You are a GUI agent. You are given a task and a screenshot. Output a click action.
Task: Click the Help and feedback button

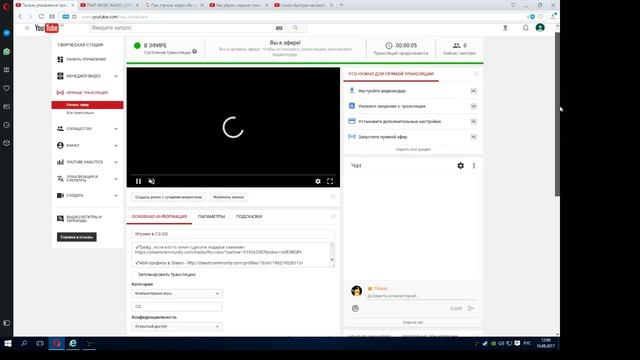[77, 237]
